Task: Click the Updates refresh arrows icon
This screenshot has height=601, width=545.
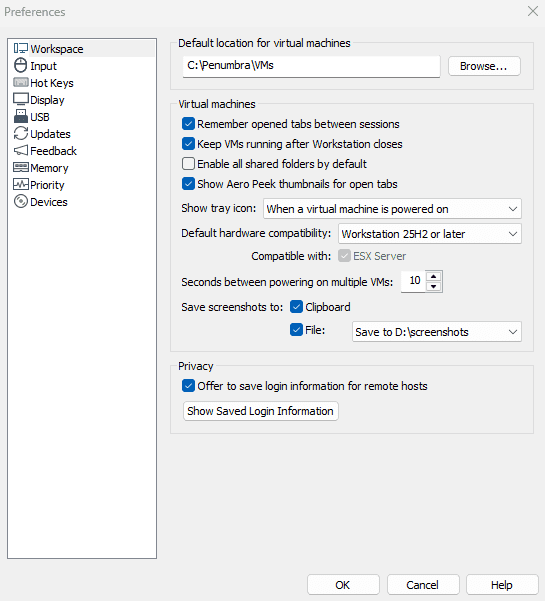Action: [x=21, y=133]
